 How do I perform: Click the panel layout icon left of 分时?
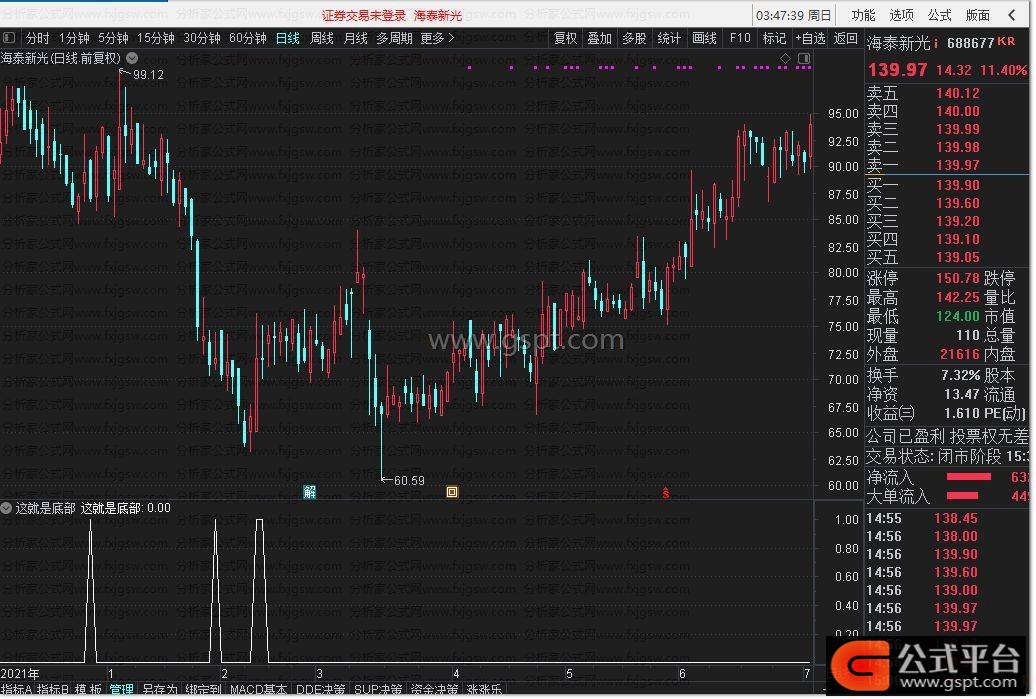coord(9,38)
